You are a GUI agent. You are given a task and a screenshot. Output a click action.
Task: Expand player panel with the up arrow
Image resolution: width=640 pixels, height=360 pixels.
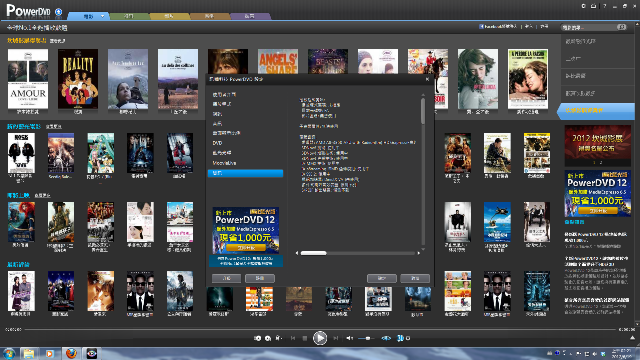pos(633,338)
